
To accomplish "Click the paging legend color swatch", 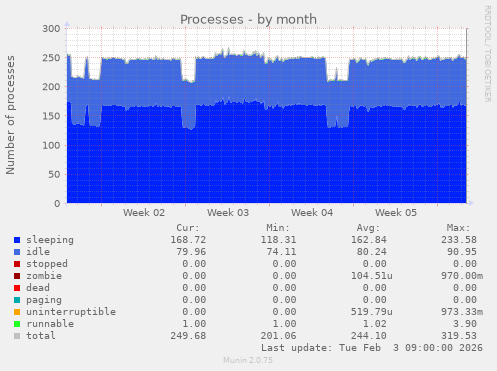I will click(17, 300).
